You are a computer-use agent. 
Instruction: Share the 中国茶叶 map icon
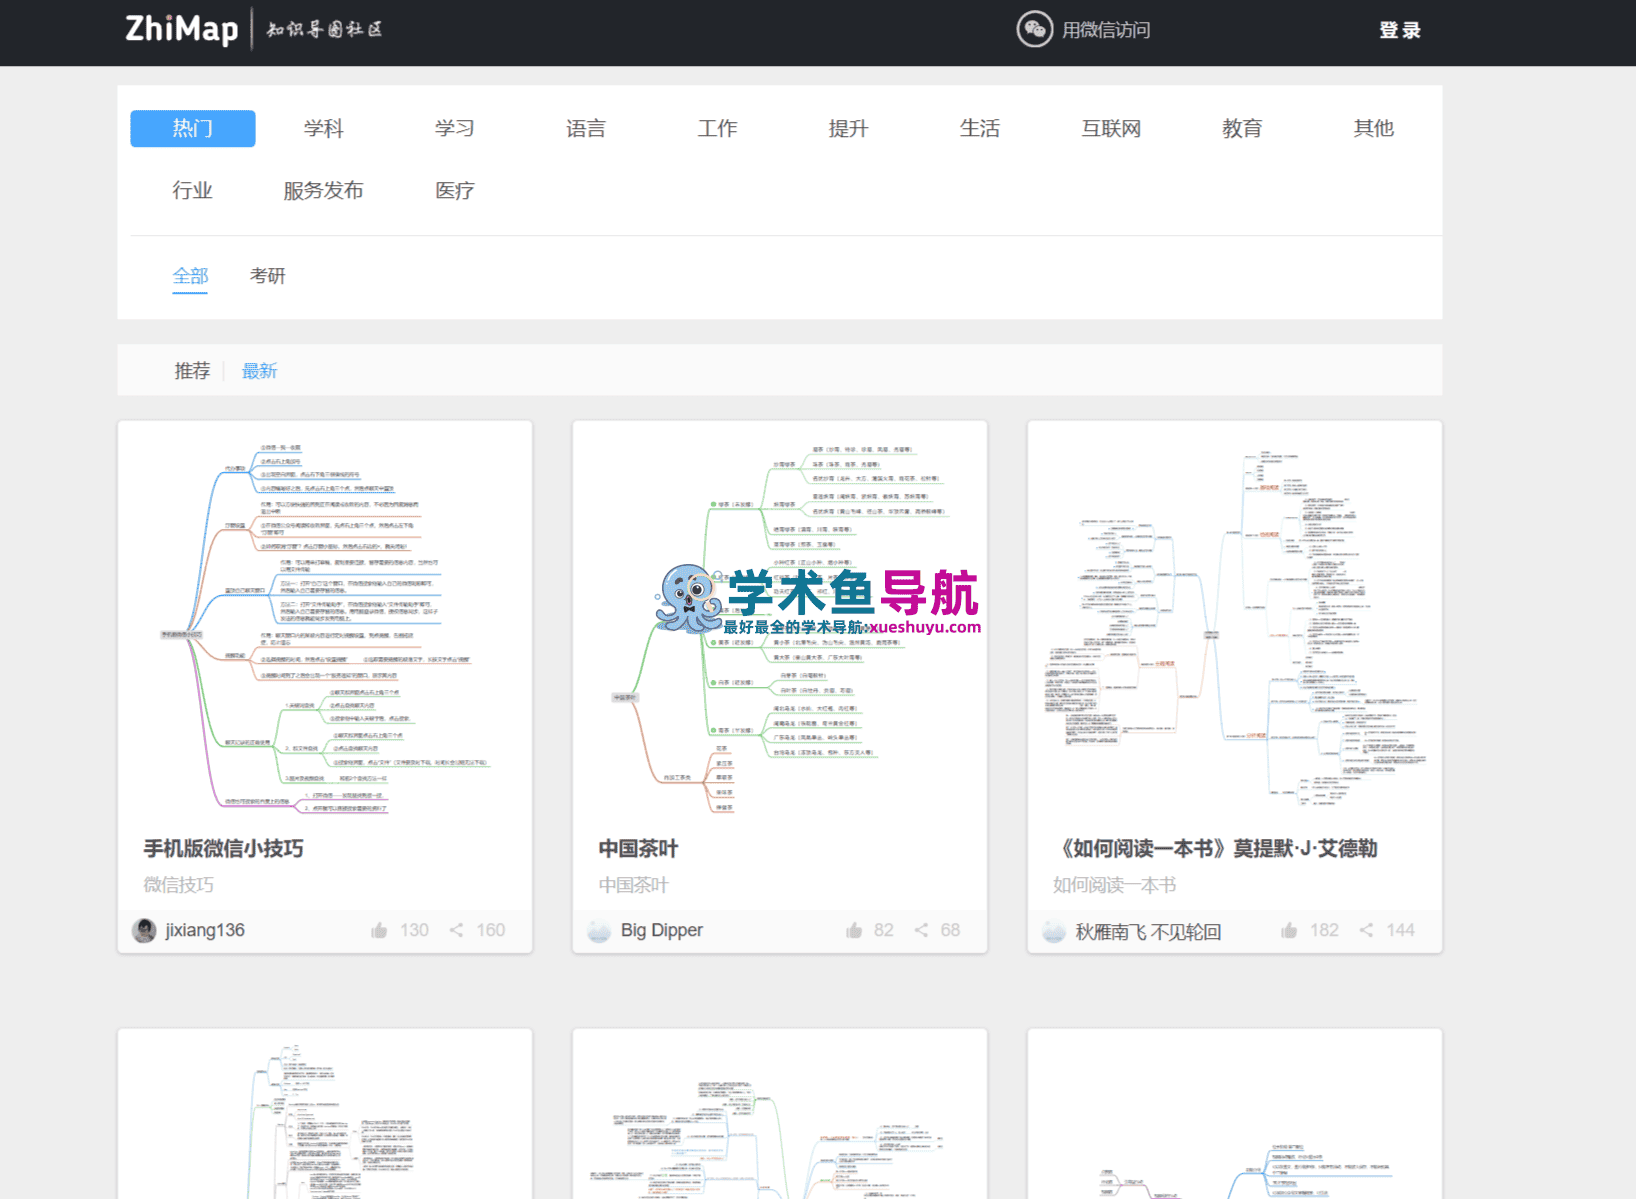(921, 930)
